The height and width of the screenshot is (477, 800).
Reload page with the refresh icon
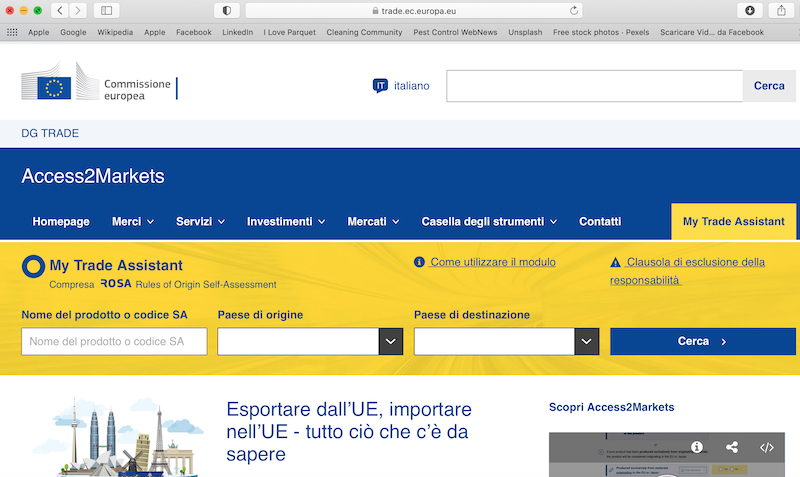pyautogui.click(x=574, y=10)
